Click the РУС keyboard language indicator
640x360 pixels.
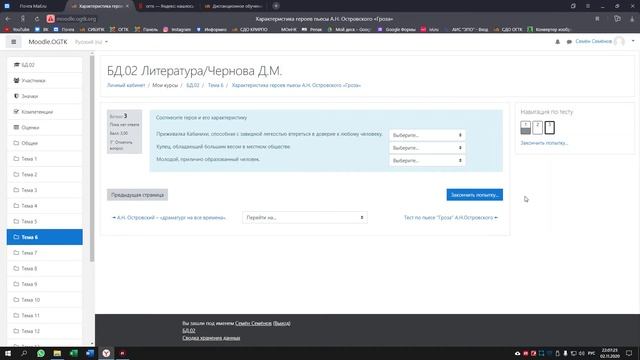pos(591,353)
